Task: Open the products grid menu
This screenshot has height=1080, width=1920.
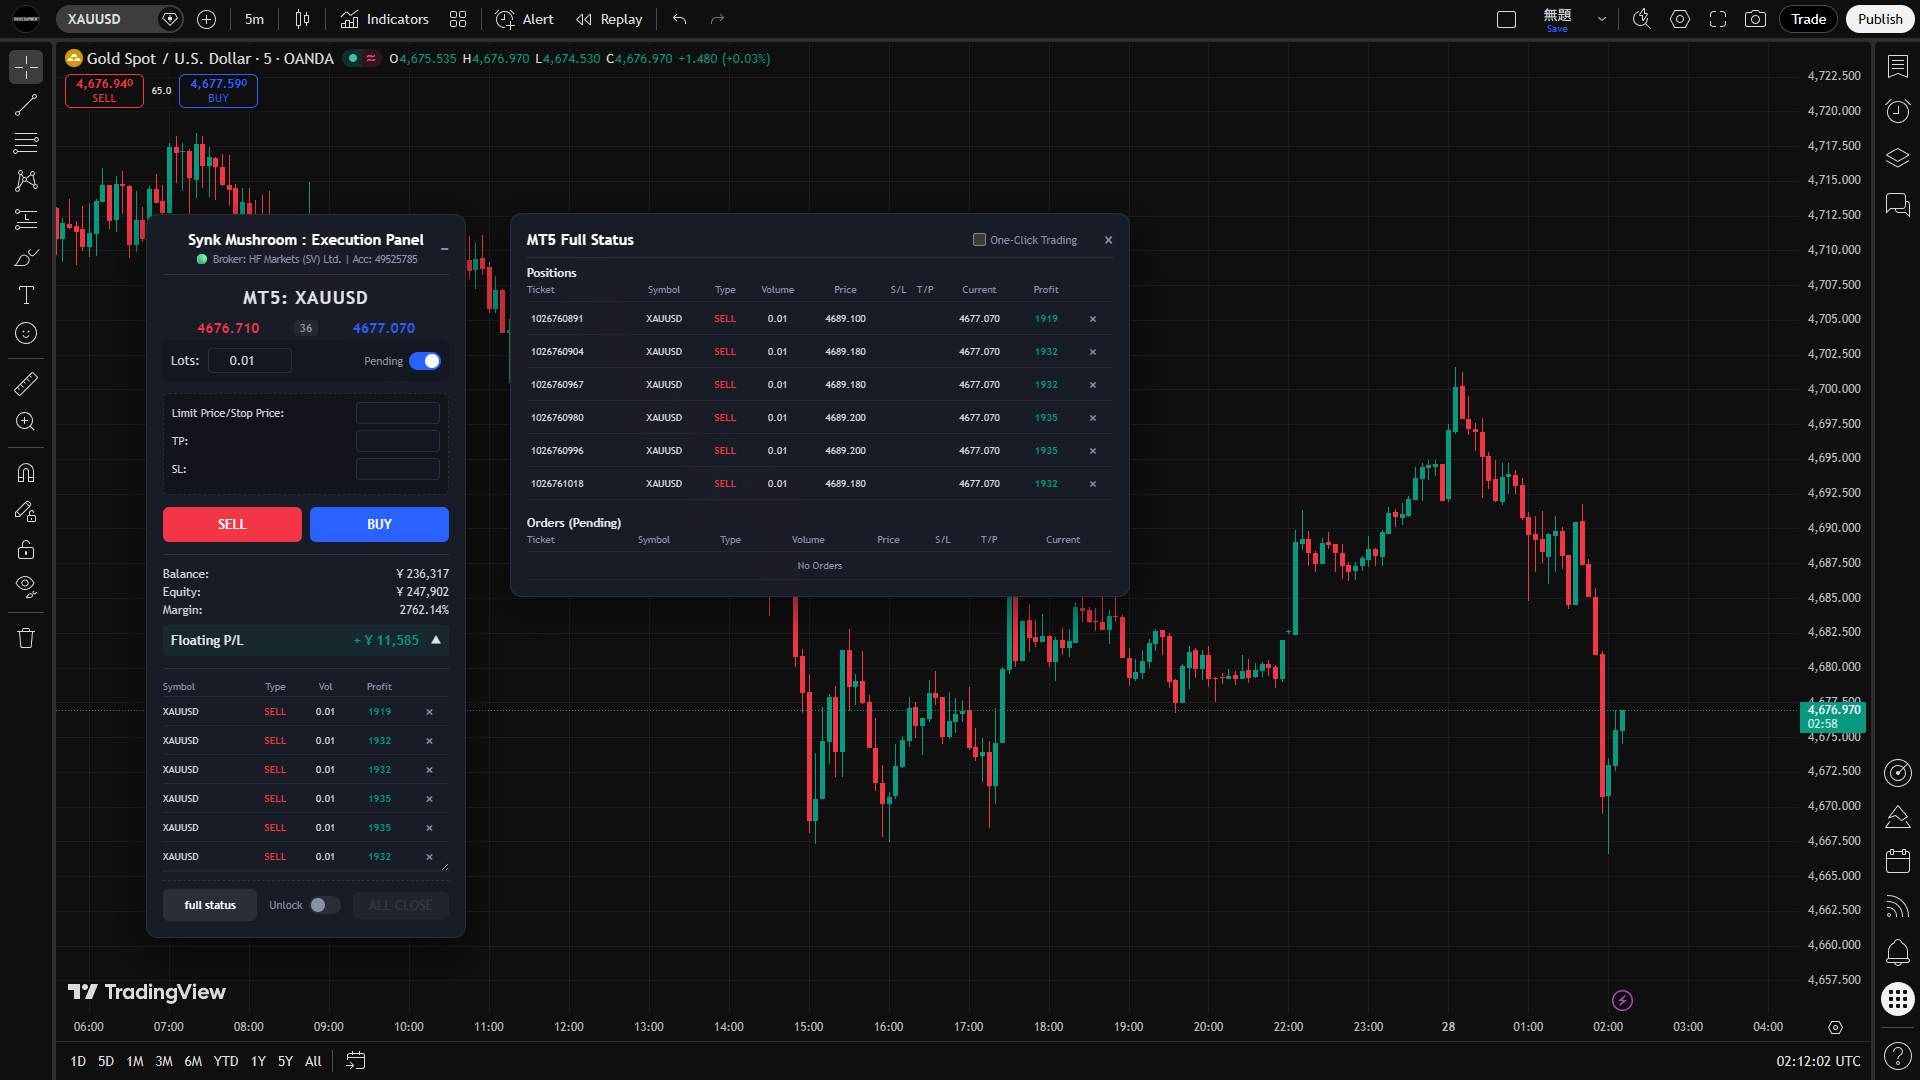Action: (1897, 999)
